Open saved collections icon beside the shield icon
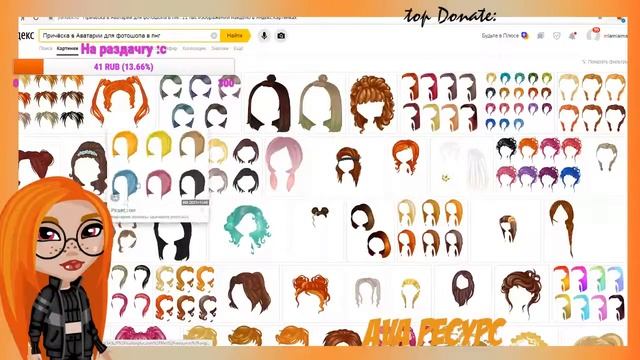 click(540, 36)
